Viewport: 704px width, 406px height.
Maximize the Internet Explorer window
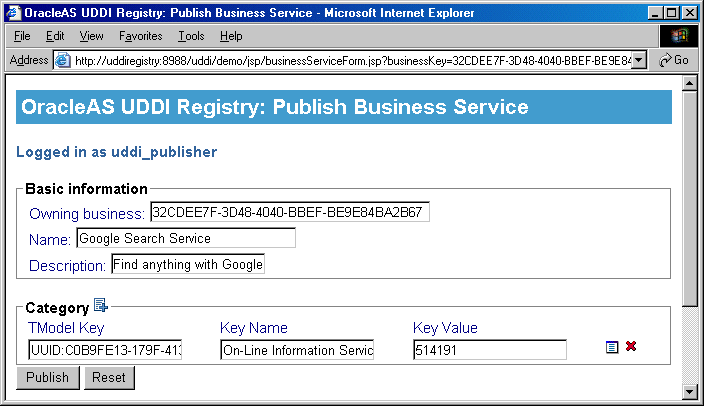pos(672,13)
